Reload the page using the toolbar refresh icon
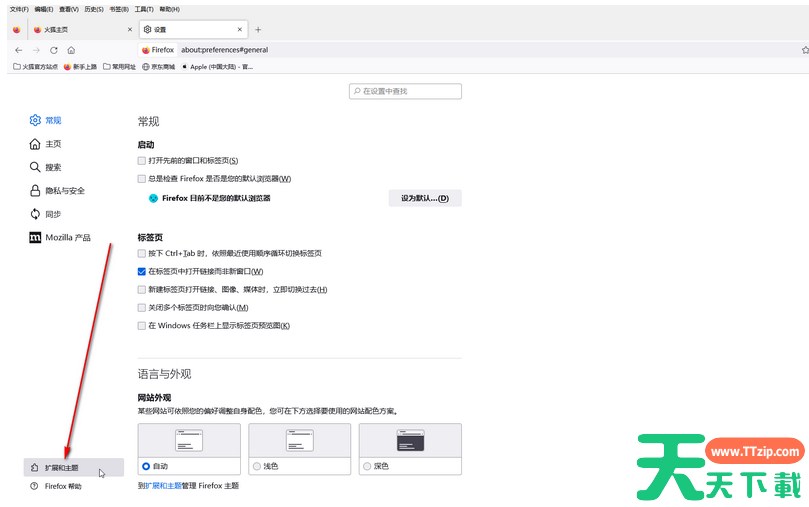 [x=54, y=49]
